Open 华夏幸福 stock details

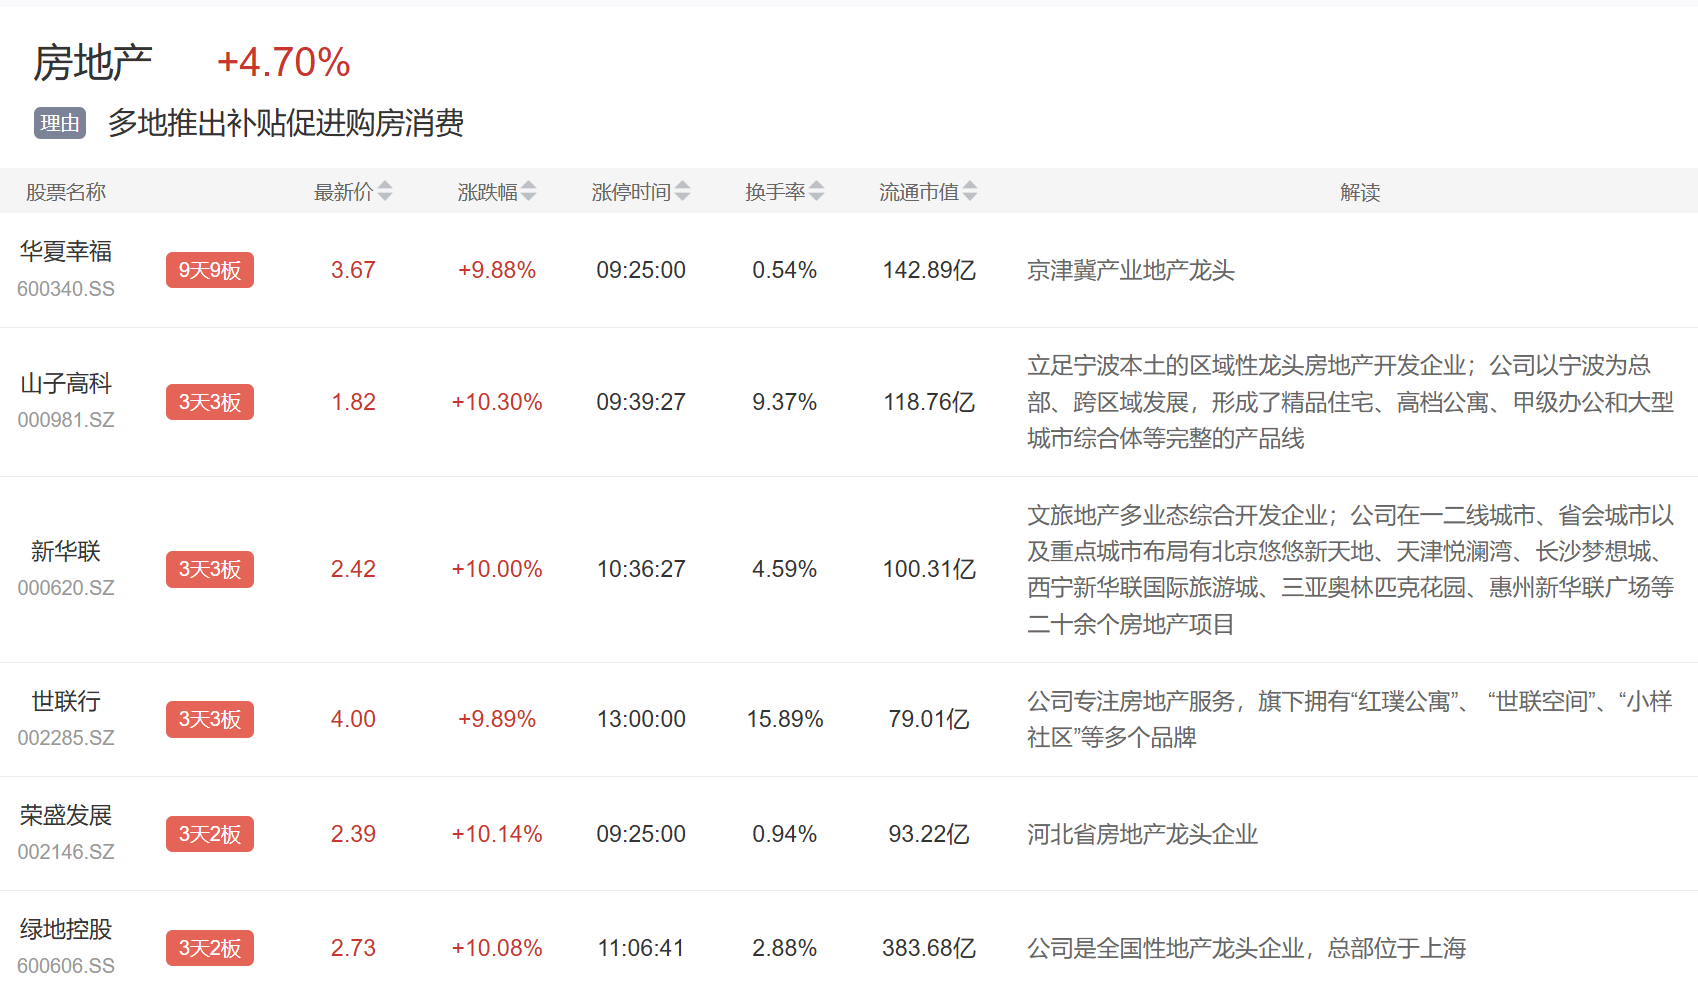tap(66, 252)
